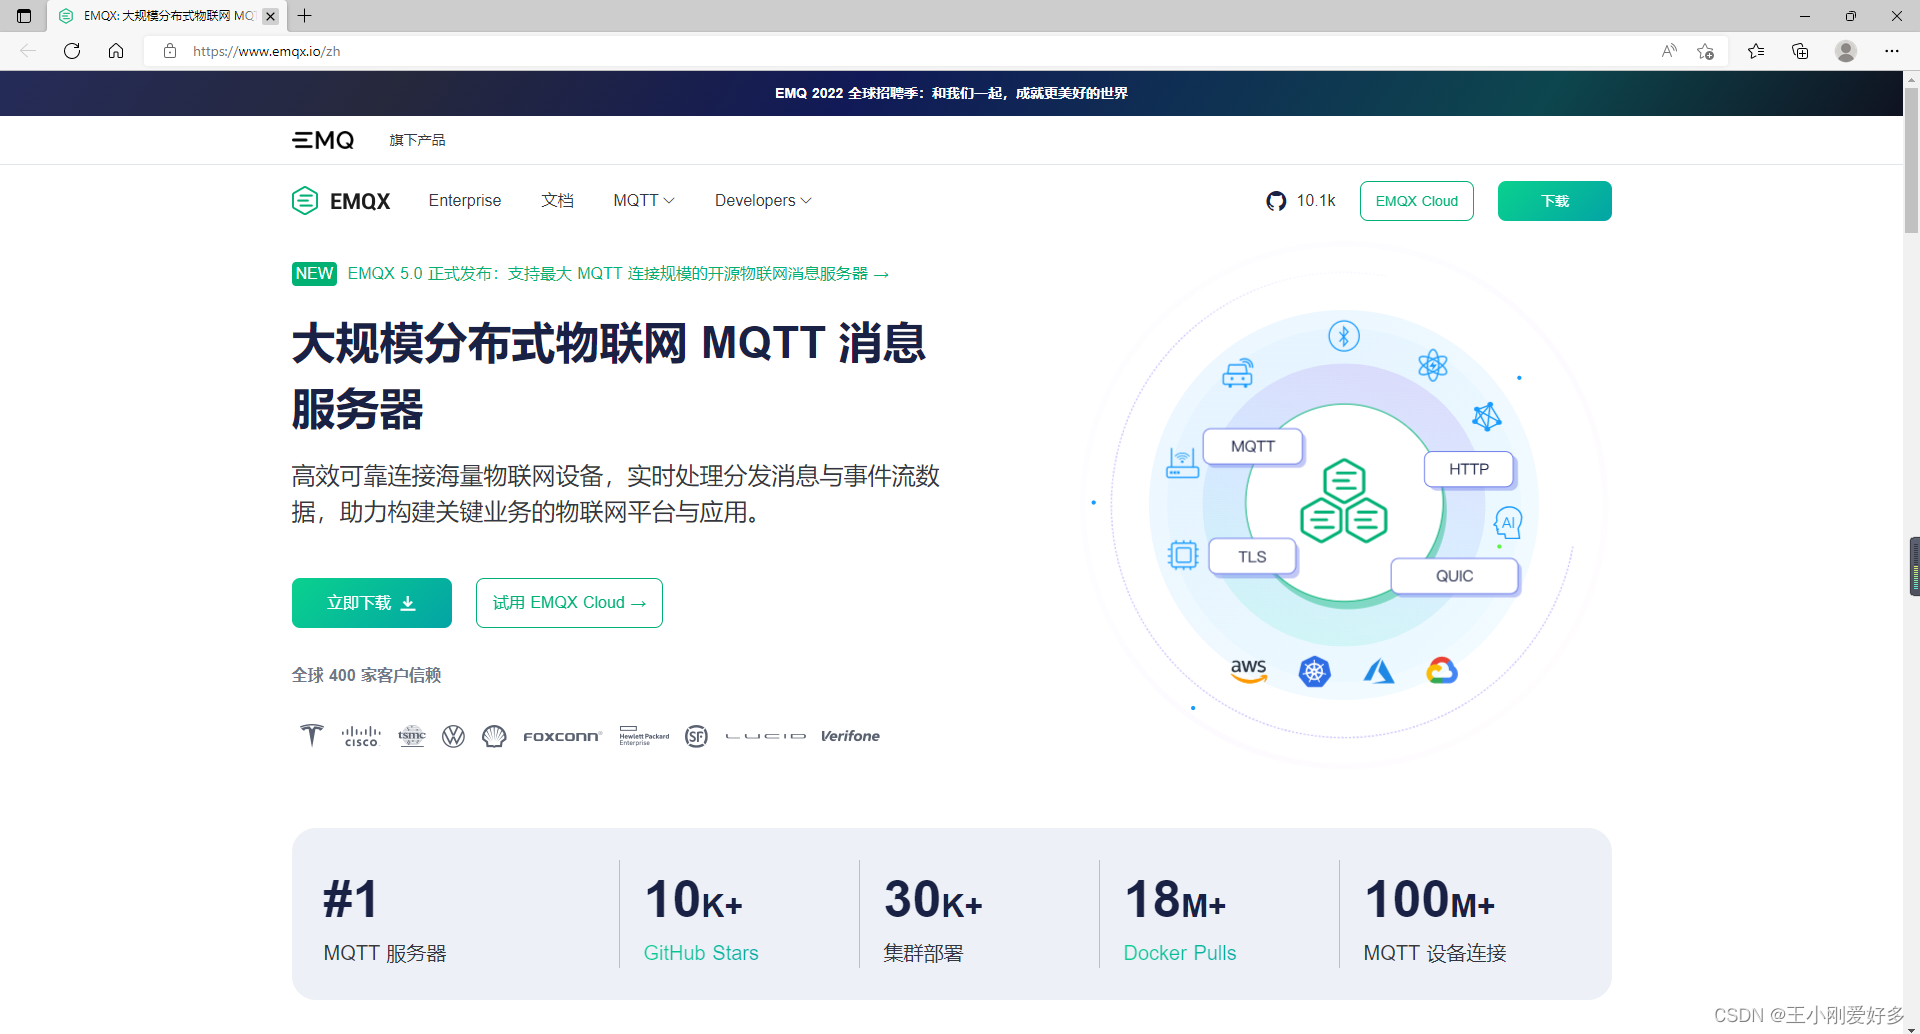Click the HTTP protocol label in diagram
This screenshot has height=1034, width=1920.
(x=1469, y=469)
